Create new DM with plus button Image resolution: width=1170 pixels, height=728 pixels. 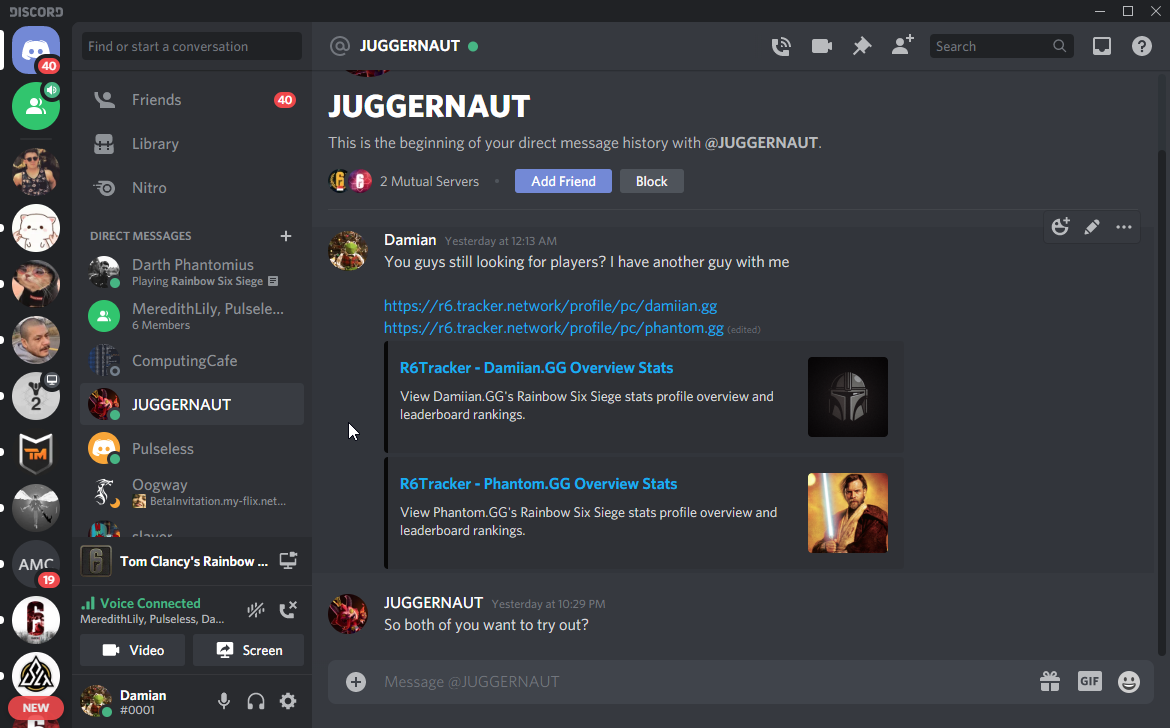[x=286, y=236]
